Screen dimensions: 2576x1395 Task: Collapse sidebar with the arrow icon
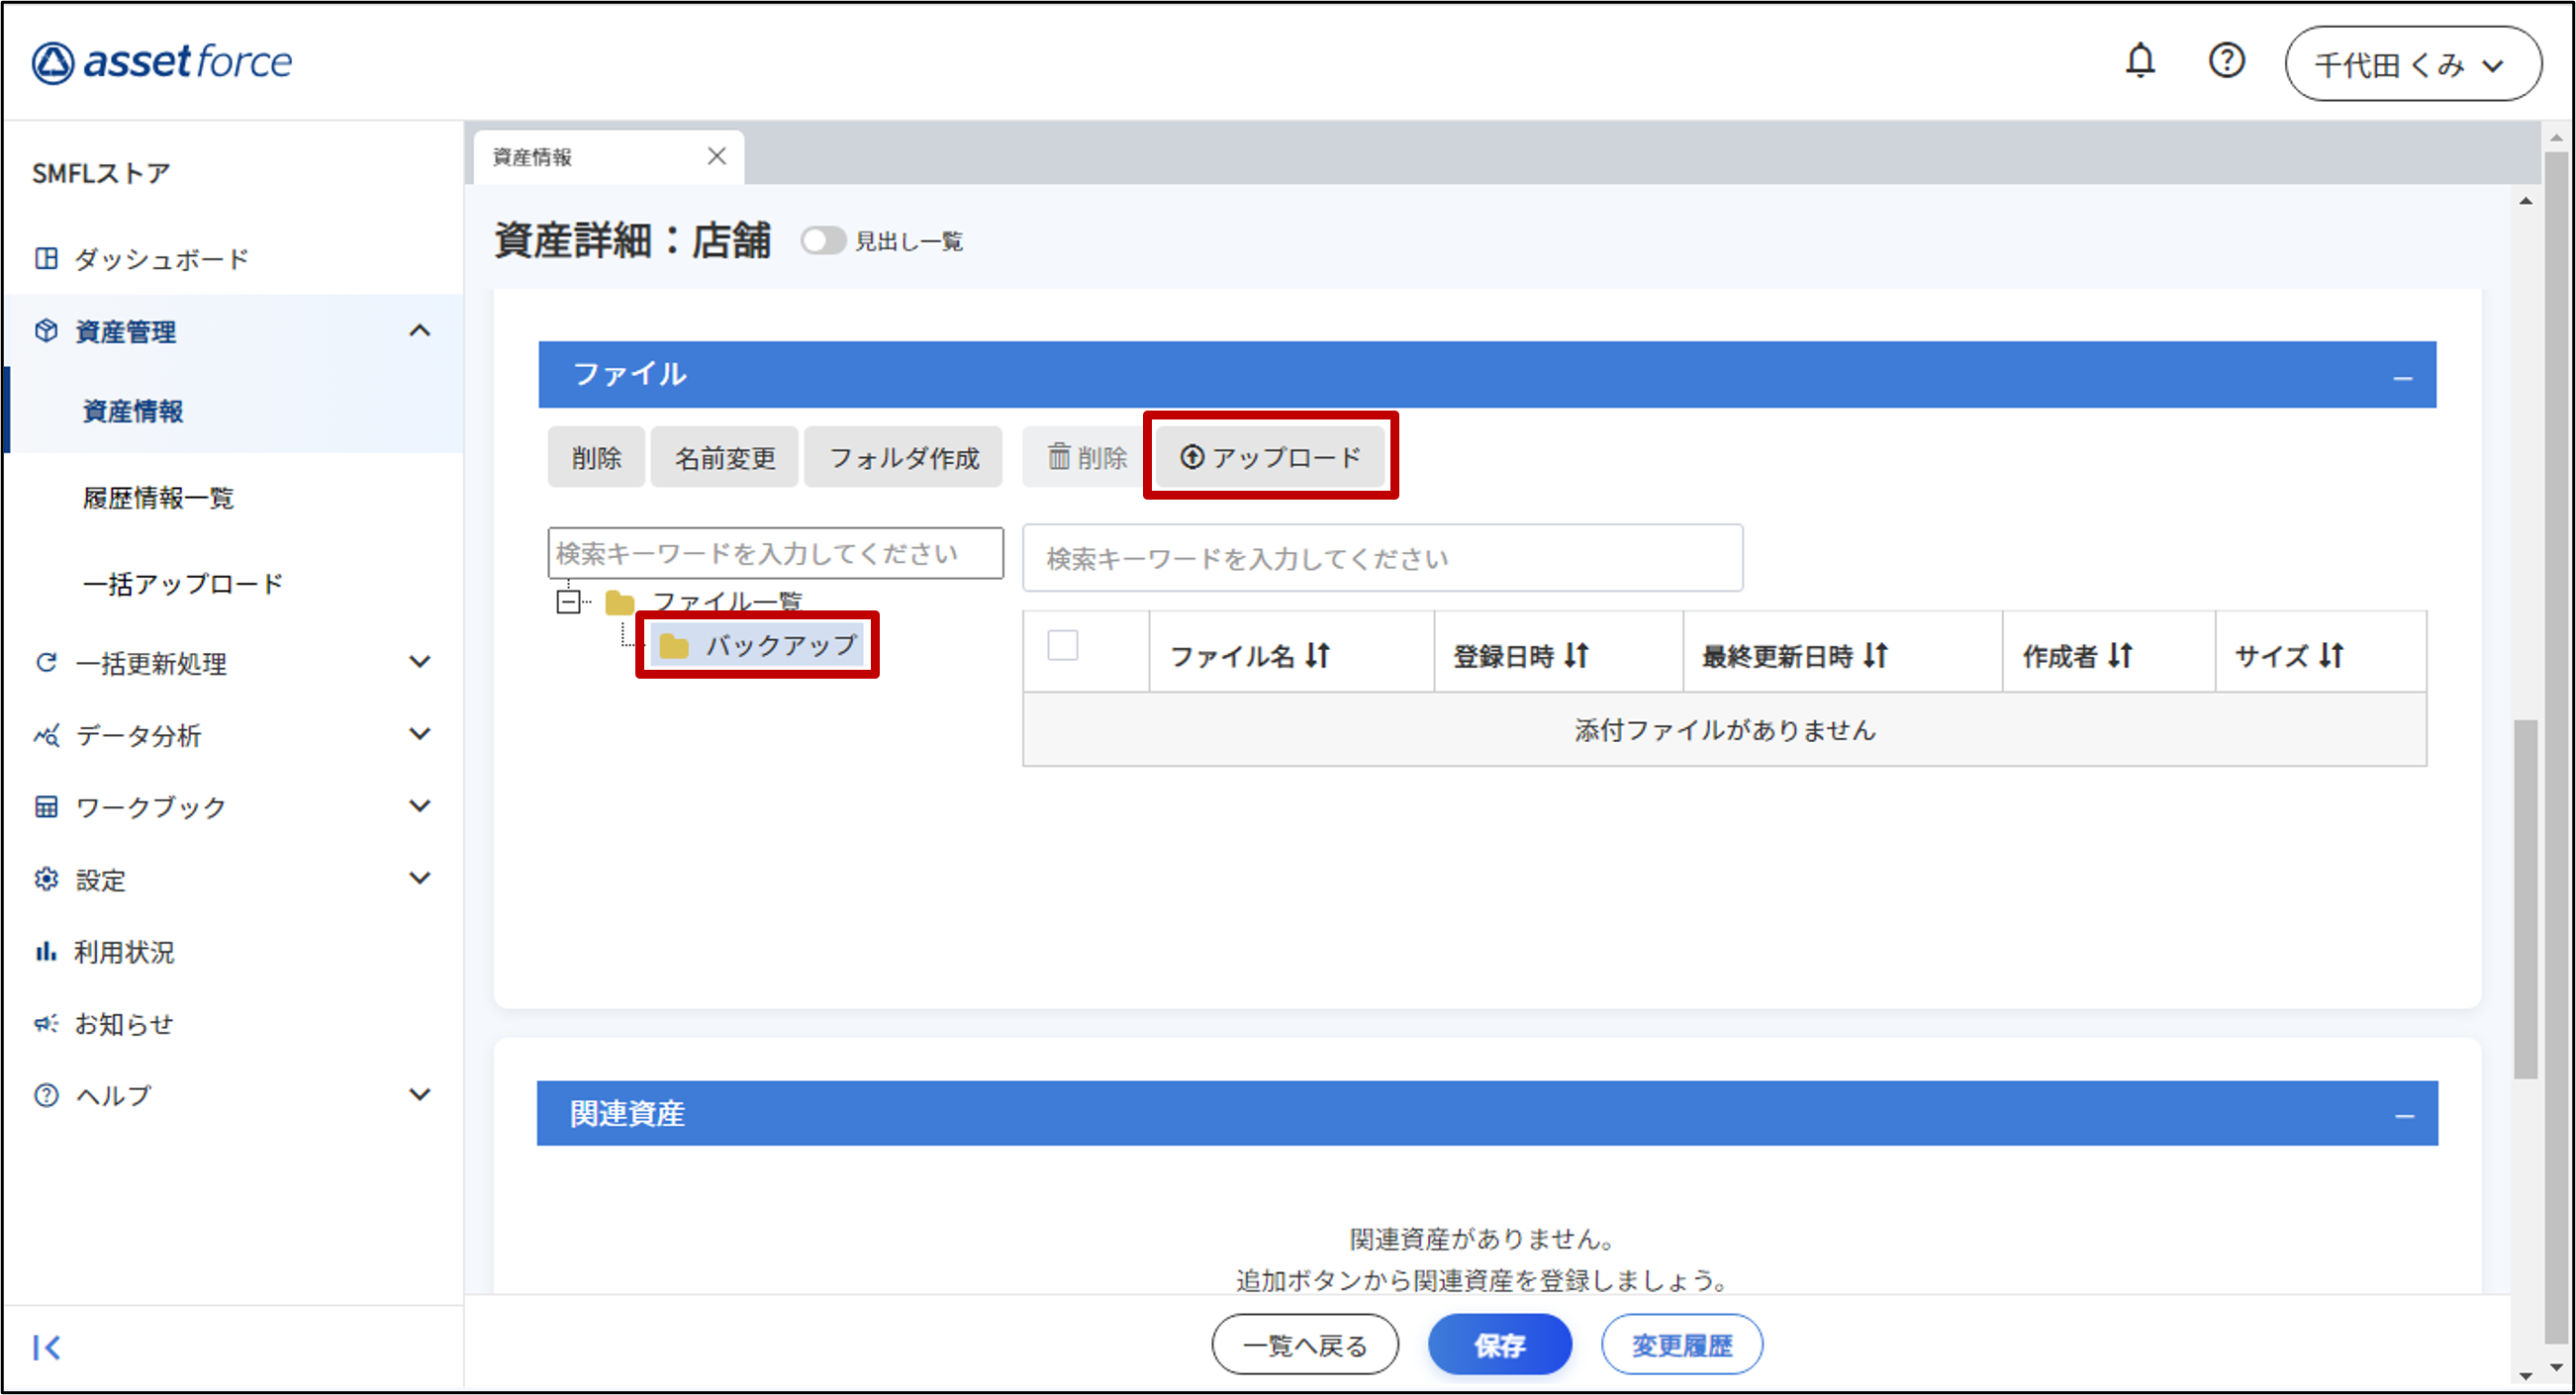(x=47, y=1347)
